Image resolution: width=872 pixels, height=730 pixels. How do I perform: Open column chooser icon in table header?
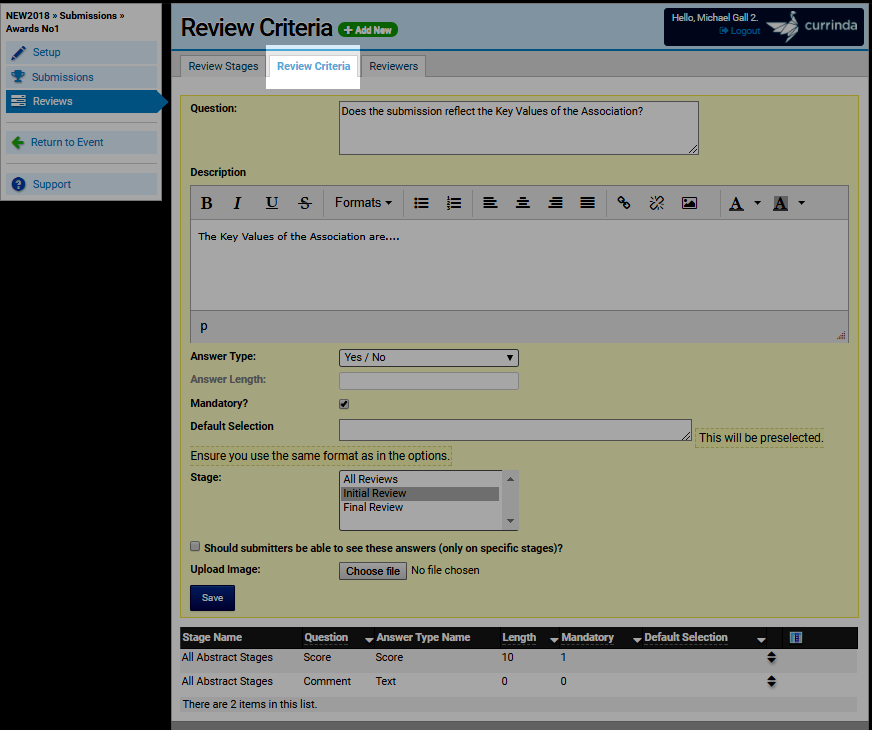[796, 637]
